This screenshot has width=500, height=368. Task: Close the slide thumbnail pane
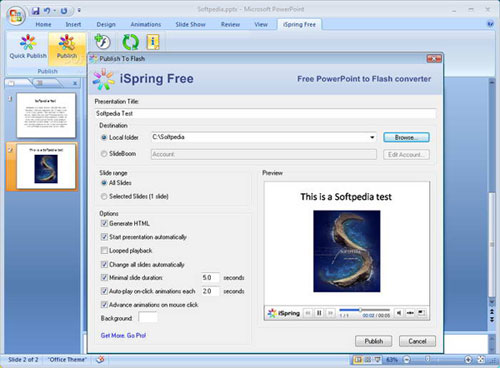(x=75, y=83)
